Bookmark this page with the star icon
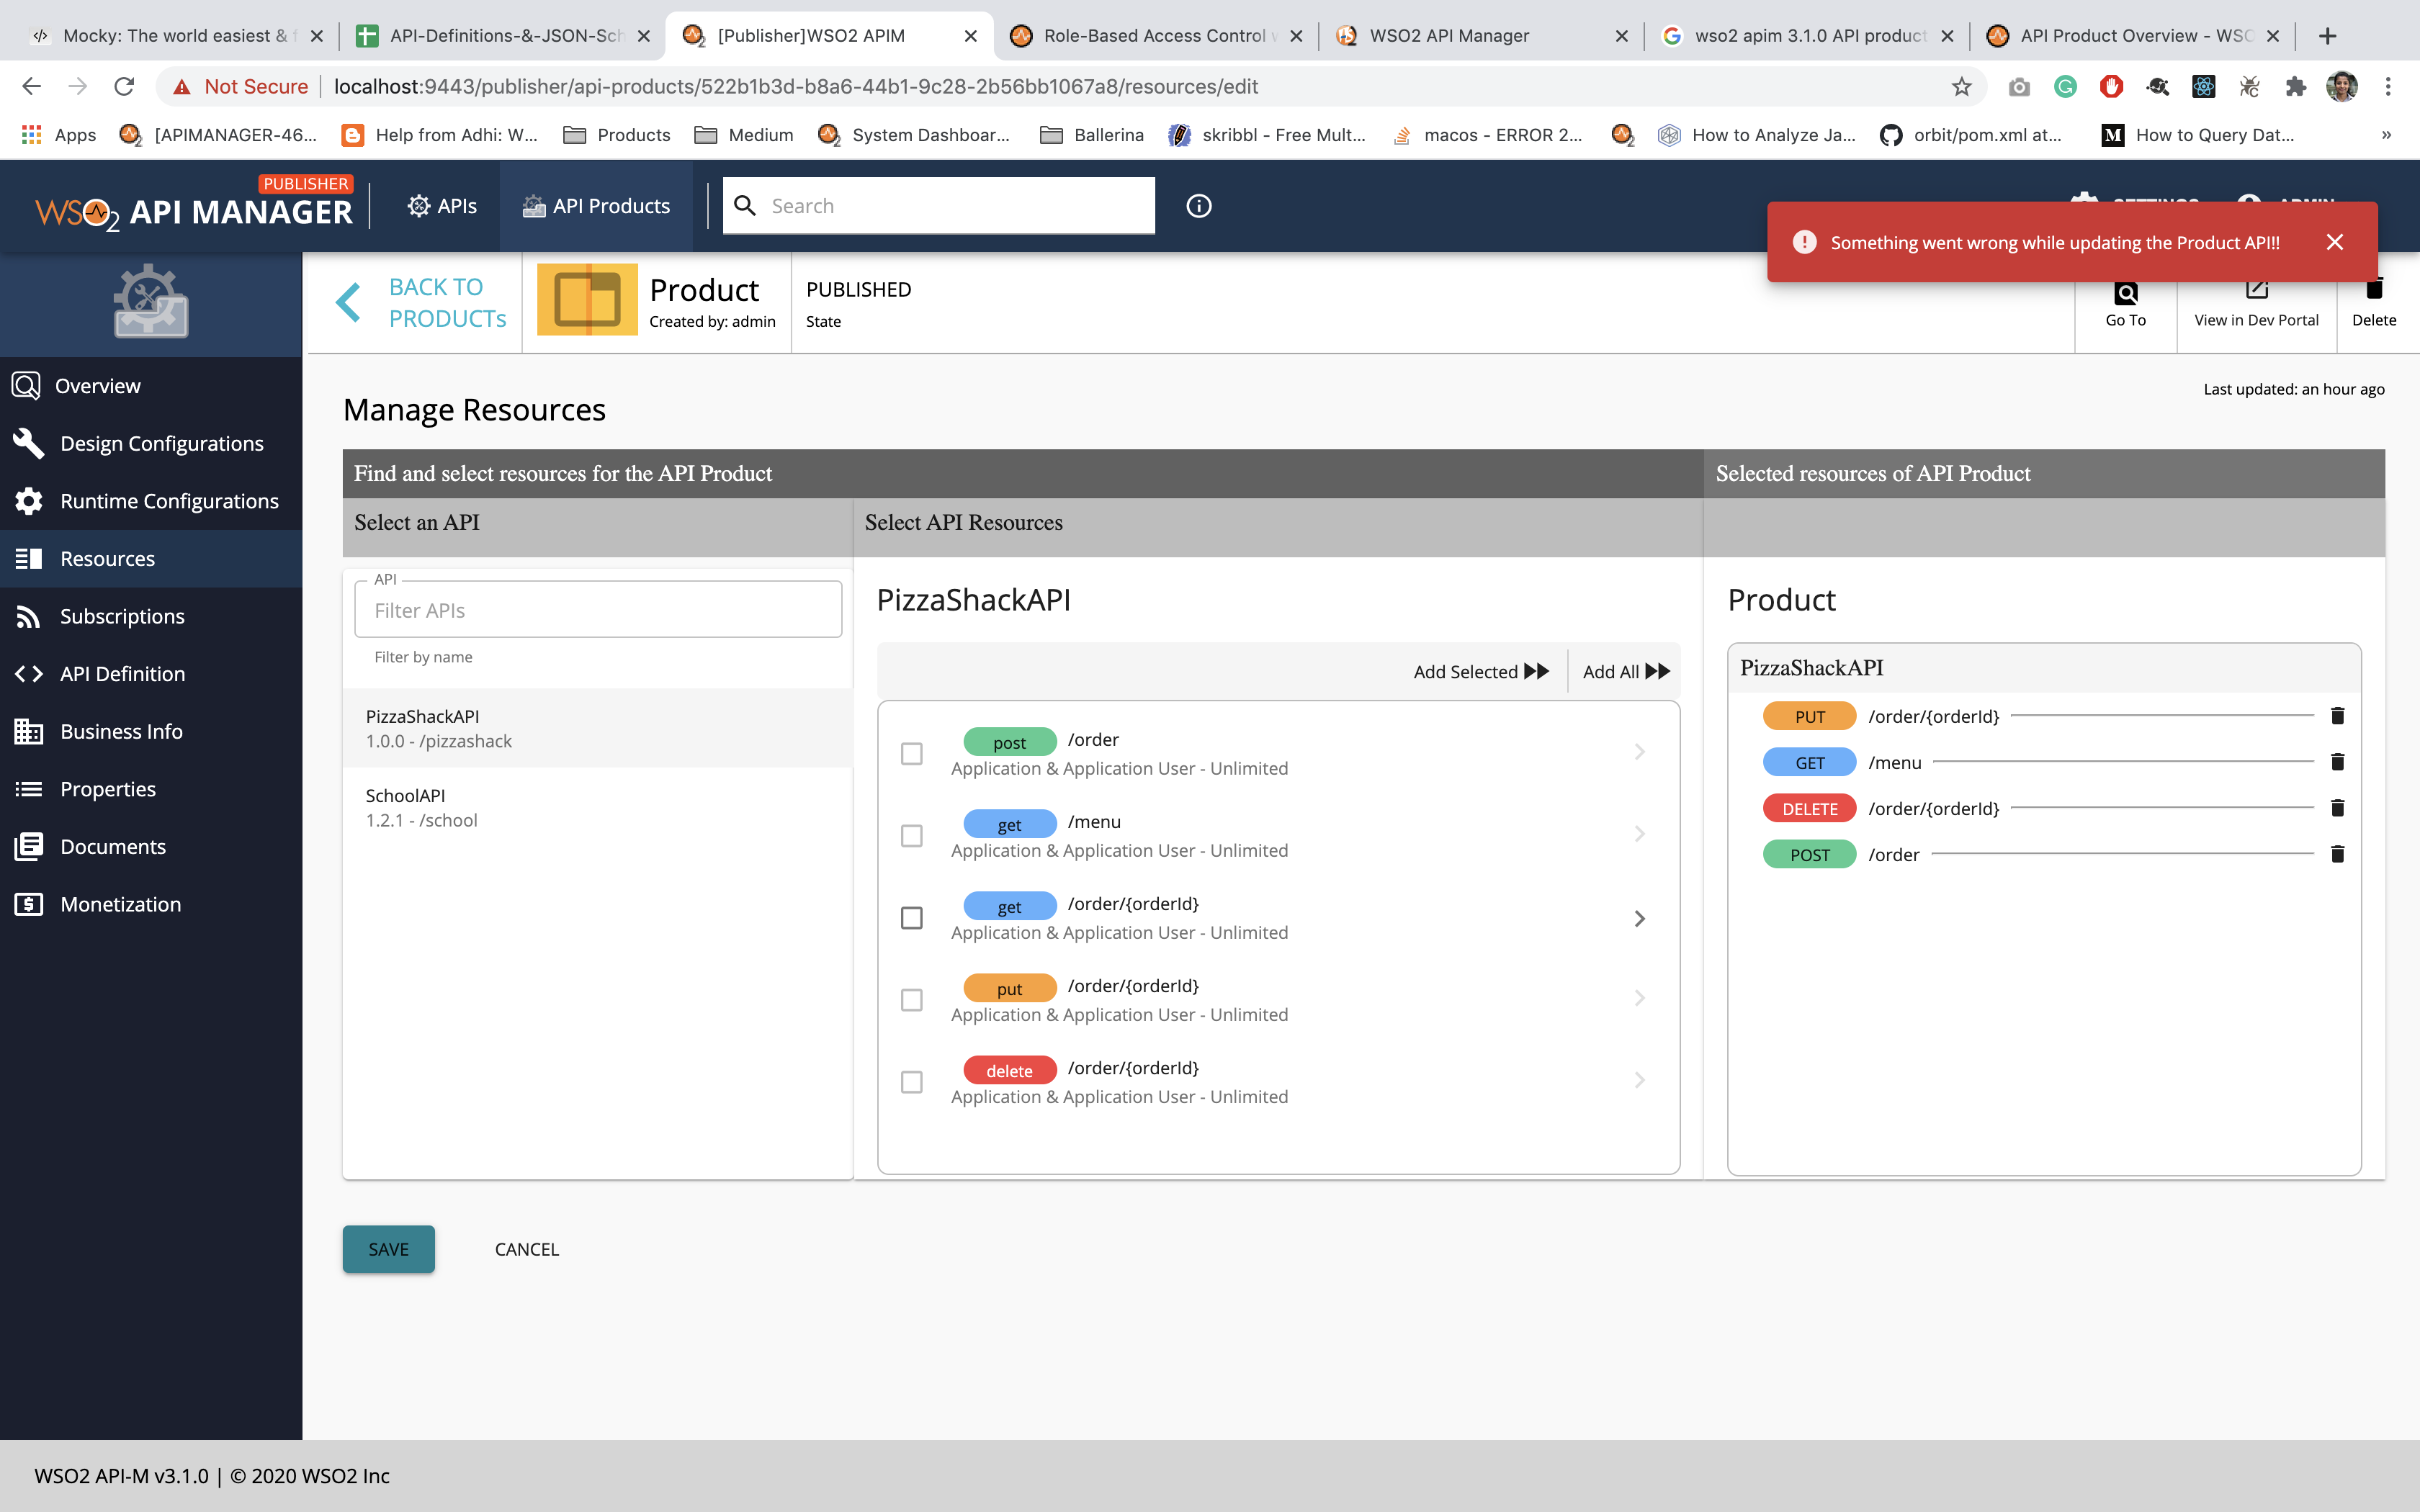The height and width of the screenshot is (1512, 2420). 1961,87
